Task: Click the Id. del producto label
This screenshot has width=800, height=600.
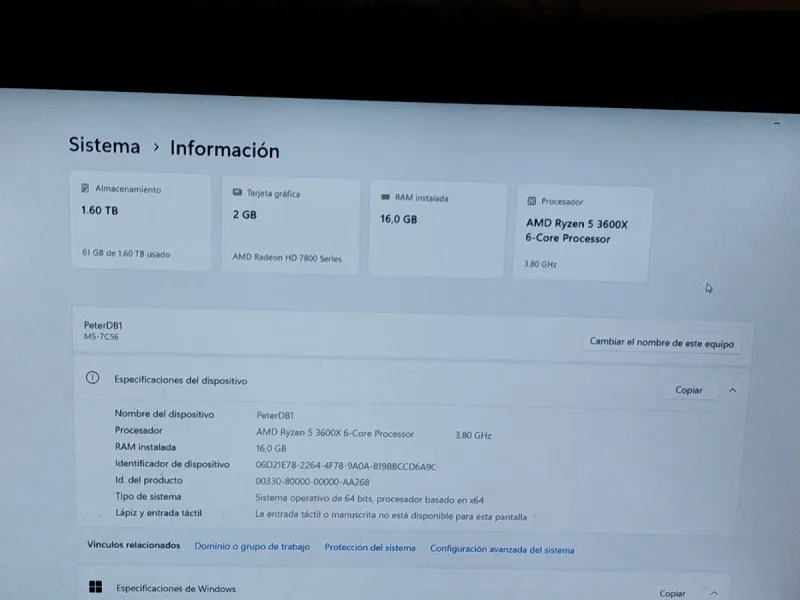Action: [148, 480]
